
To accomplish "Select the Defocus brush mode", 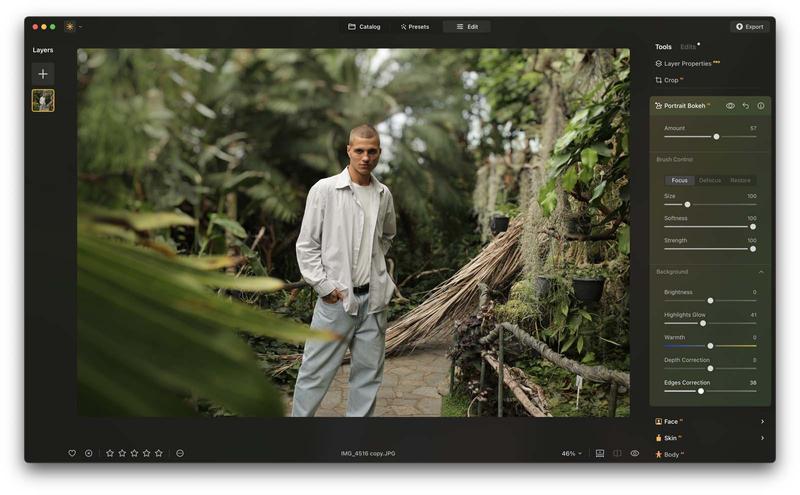I will pyautogui.click(x=710, y=180).
